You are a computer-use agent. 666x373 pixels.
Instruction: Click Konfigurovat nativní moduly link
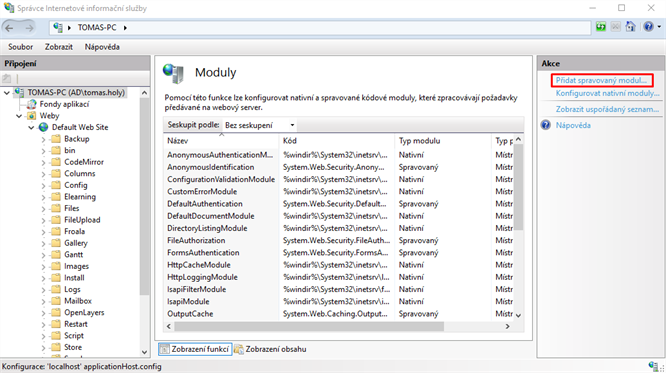607,93
